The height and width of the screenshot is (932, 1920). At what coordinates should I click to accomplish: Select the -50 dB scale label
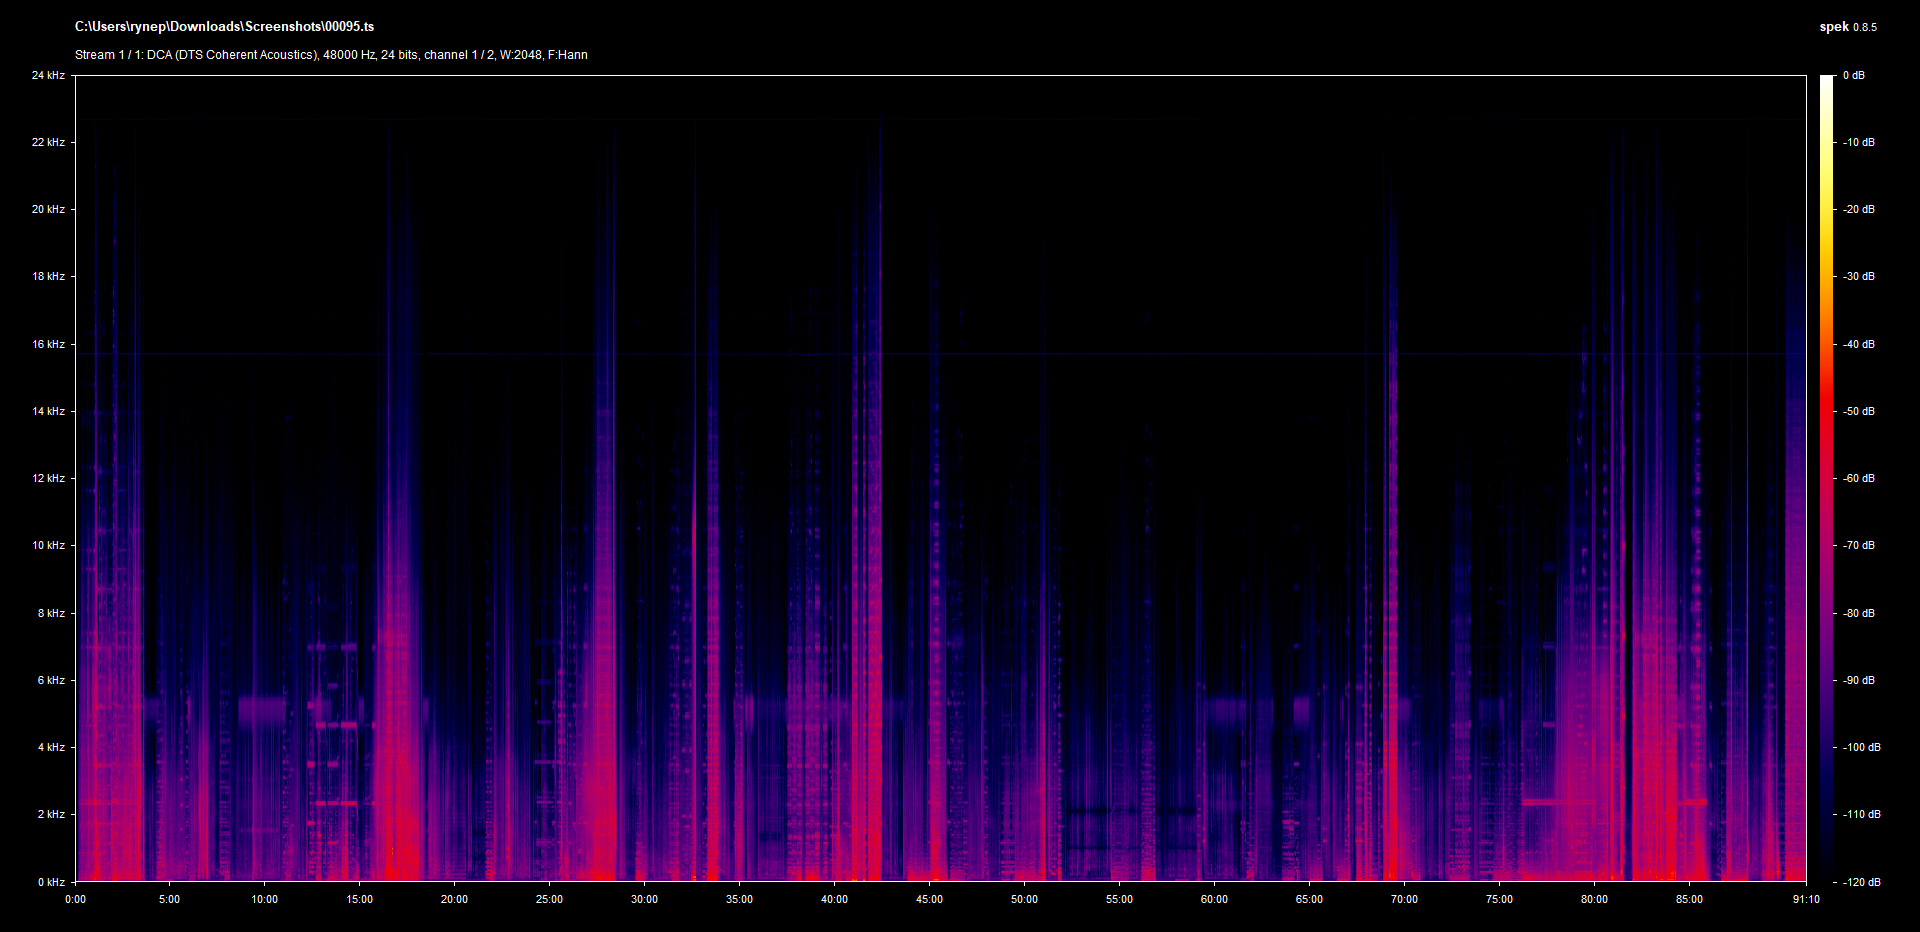(x=1859, y=411)
